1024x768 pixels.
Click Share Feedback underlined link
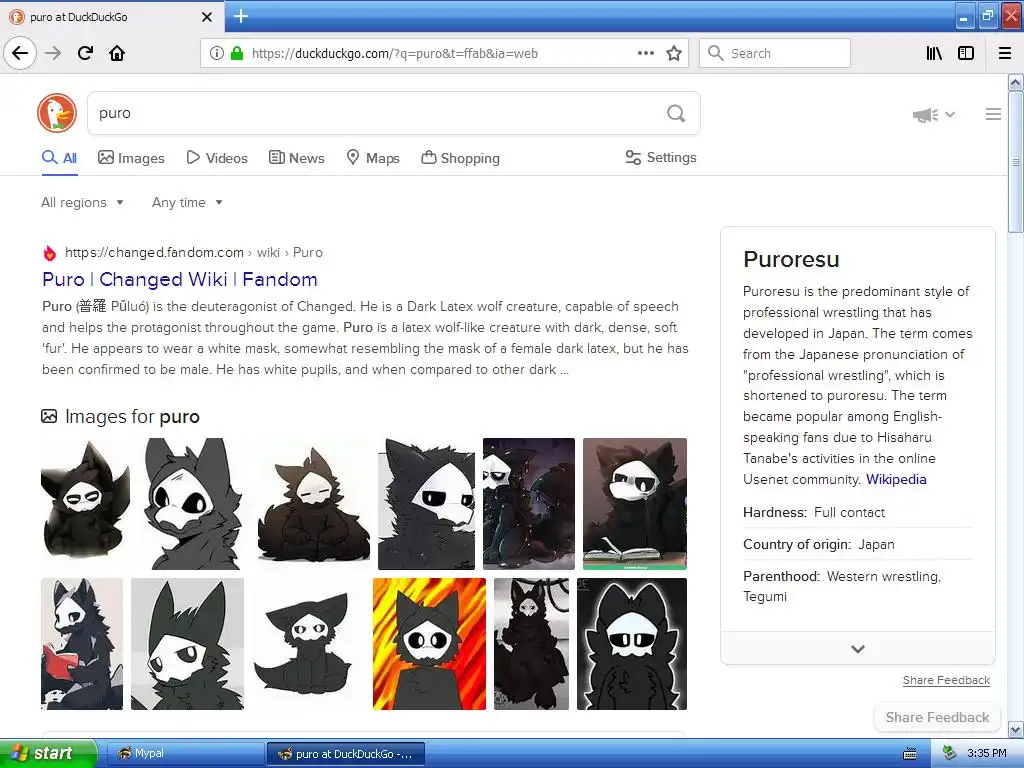(946, 680)
